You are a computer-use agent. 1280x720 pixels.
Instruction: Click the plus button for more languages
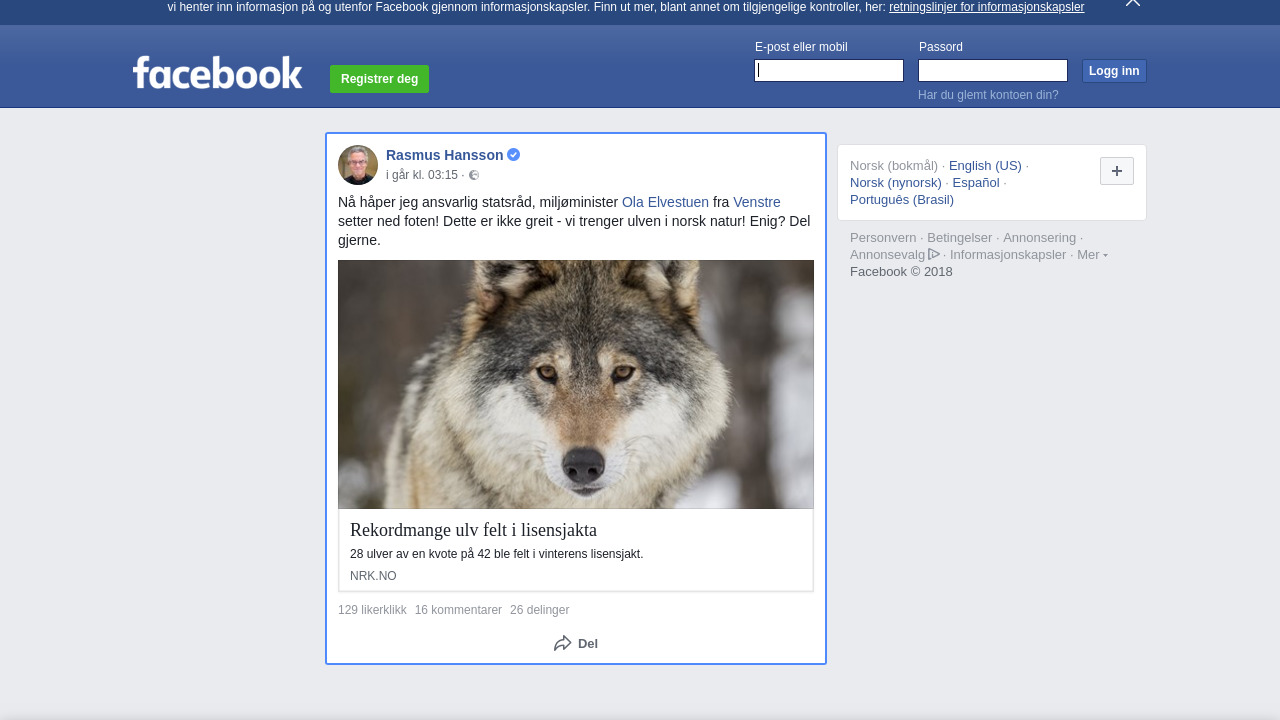click(x=1117, y=171)
